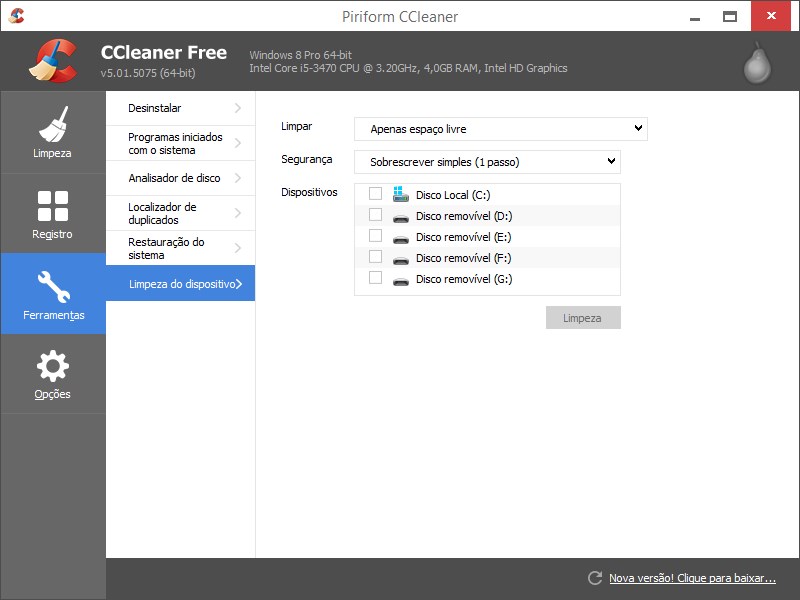This screenshot has width=800, height=600.
Task: Click the Nova versão download link
Action: point(692,578)
